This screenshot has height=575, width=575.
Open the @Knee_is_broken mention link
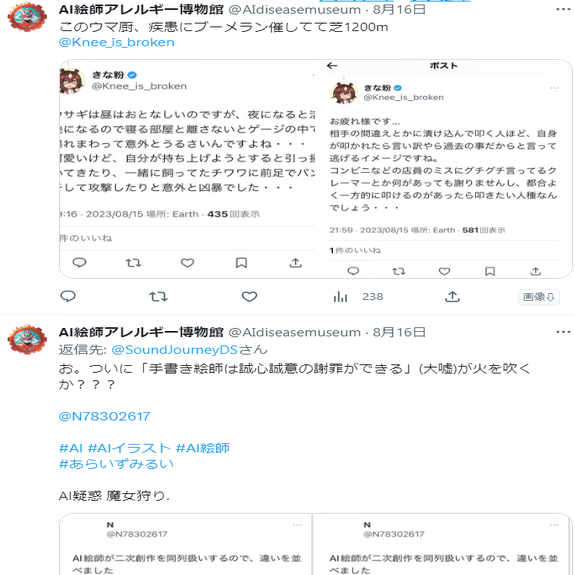[x=117, y=42]
